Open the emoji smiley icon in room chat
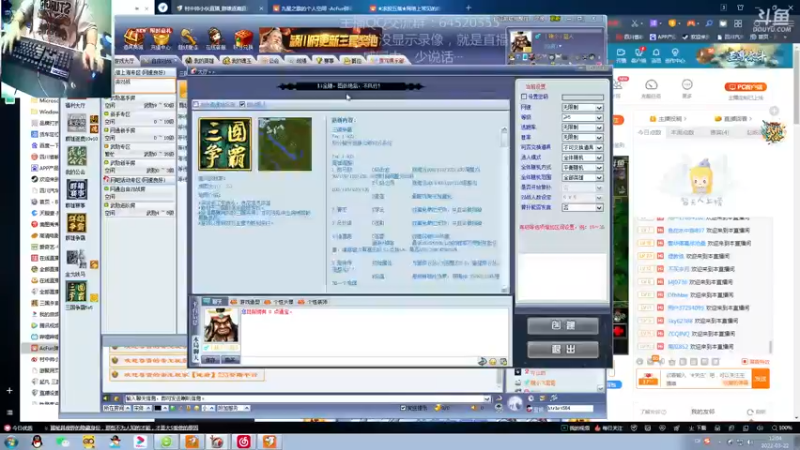The height and width of the screenshot is (450, 800). (493, 361)
